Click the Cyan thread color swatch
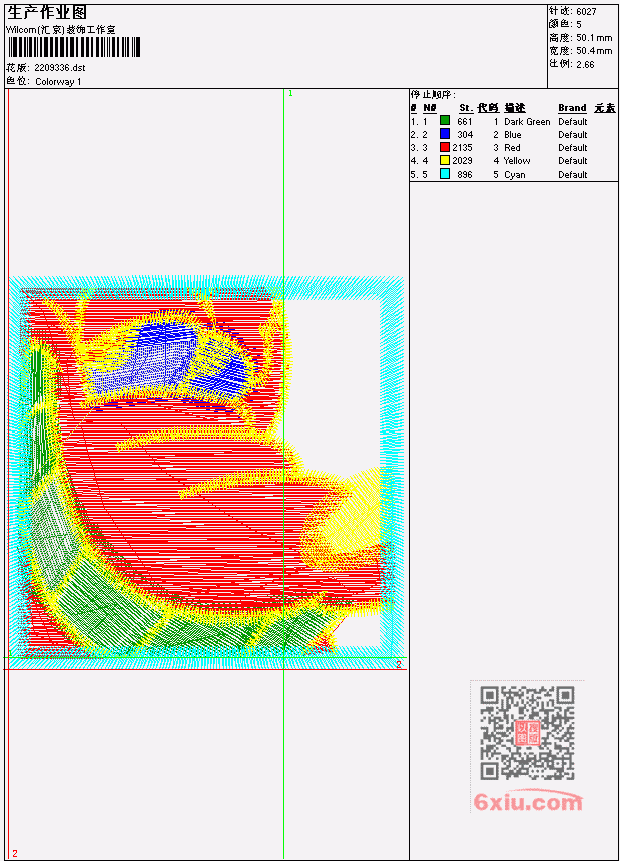This screenshot has width=620, height=861. point(445,174)
